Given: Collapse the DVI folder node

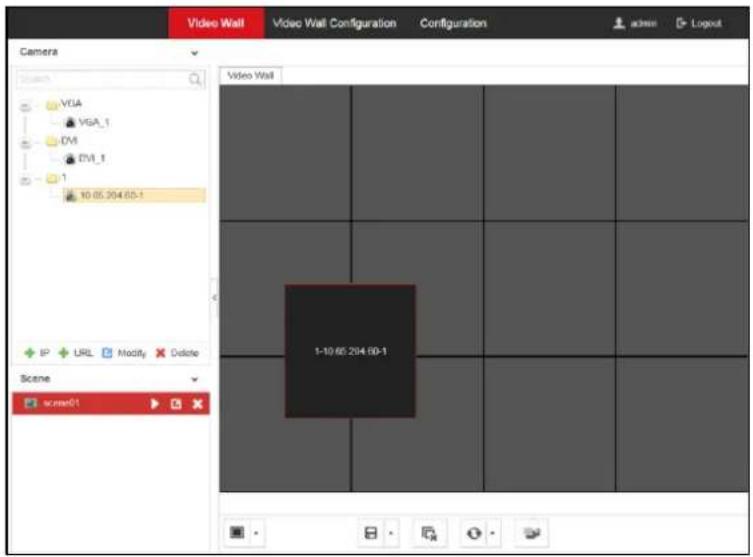Looking at the screenshot, I should [25, 143].
